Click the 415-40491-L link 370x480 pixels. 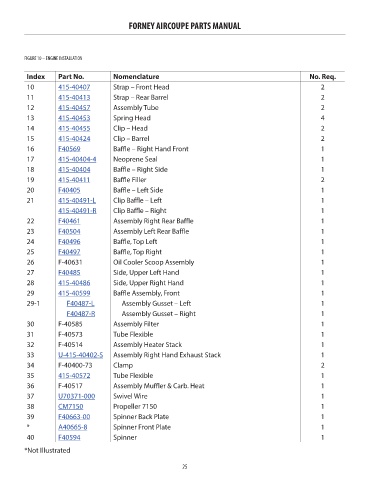pyautogui.click(x=77, y=201)
